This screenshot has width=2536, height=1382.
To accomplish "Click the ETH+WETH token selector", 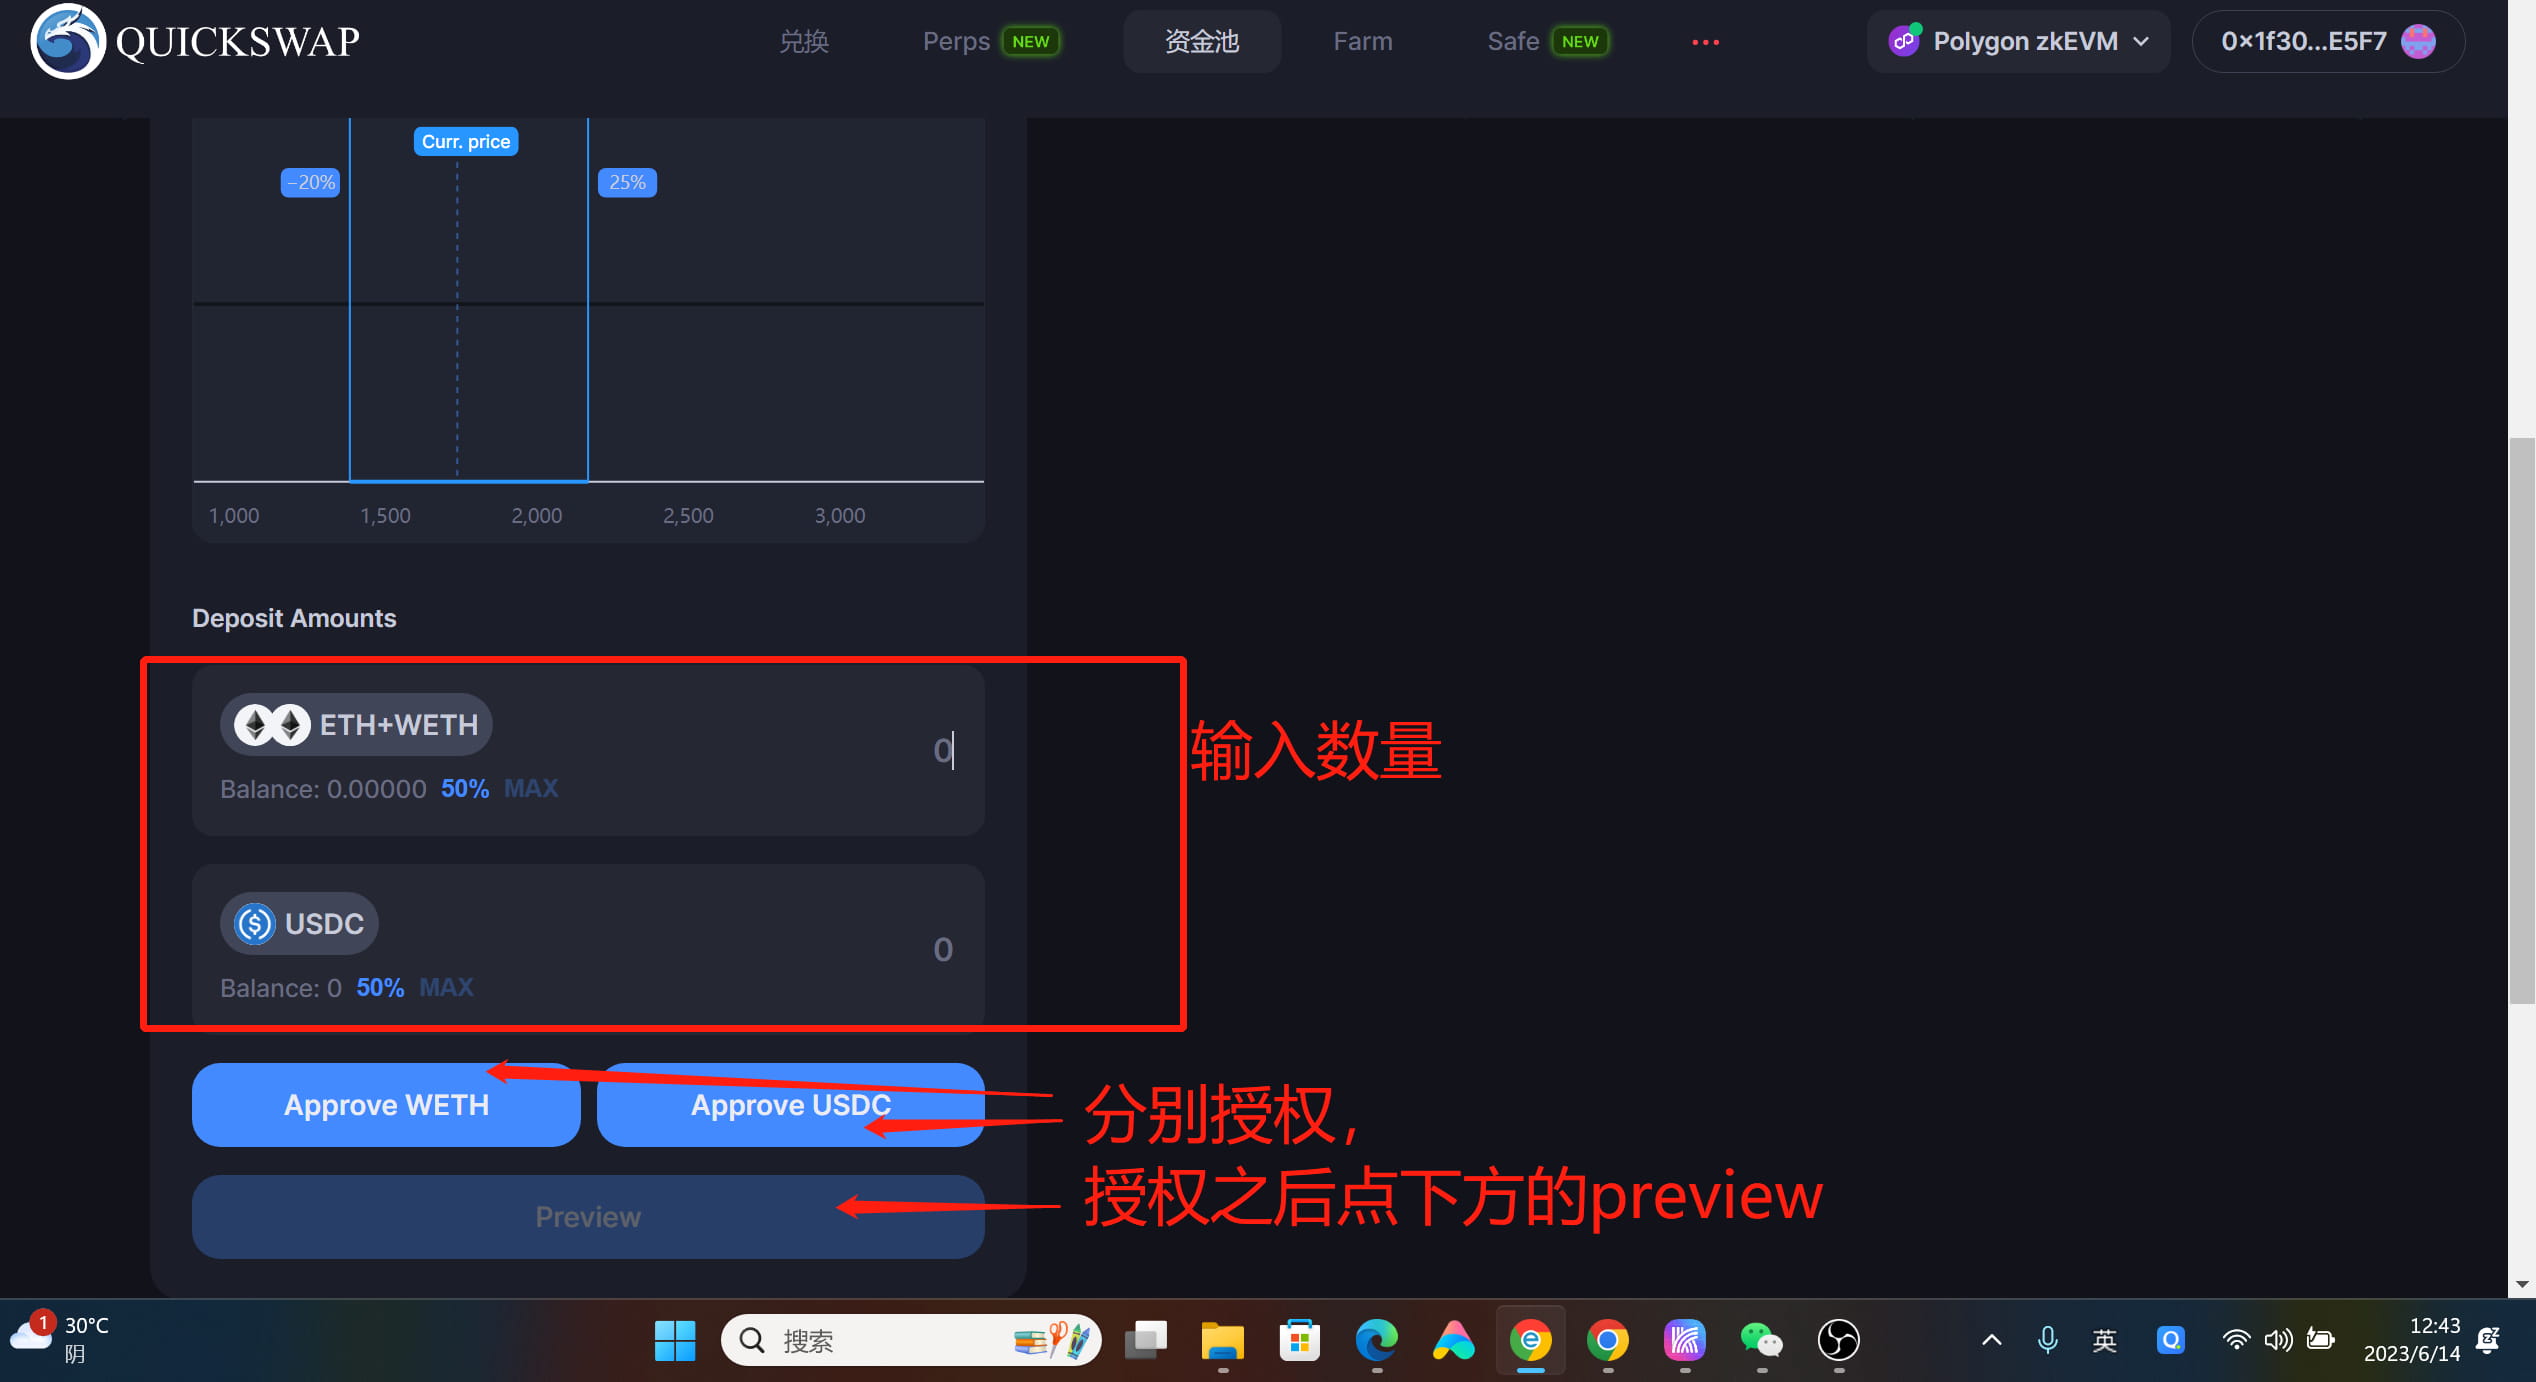I will coord(356,724).
